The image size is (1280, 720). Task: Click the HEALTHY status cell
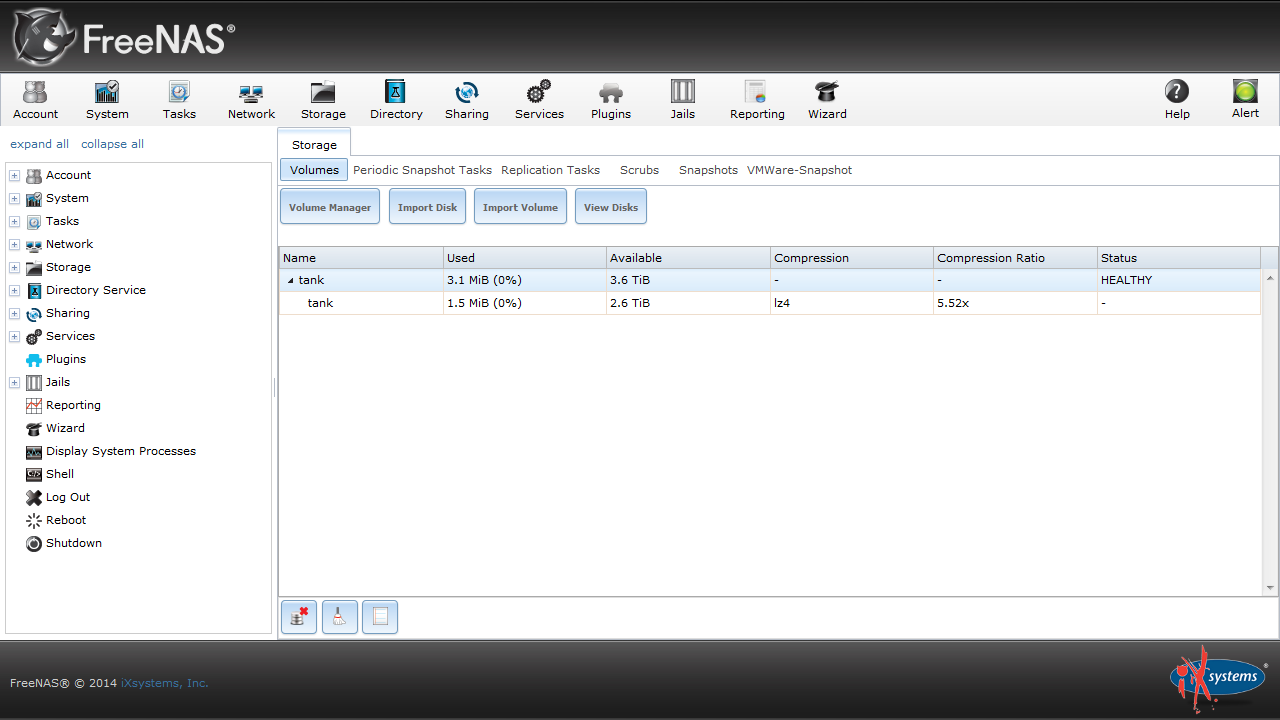(x=1179, y=280)
